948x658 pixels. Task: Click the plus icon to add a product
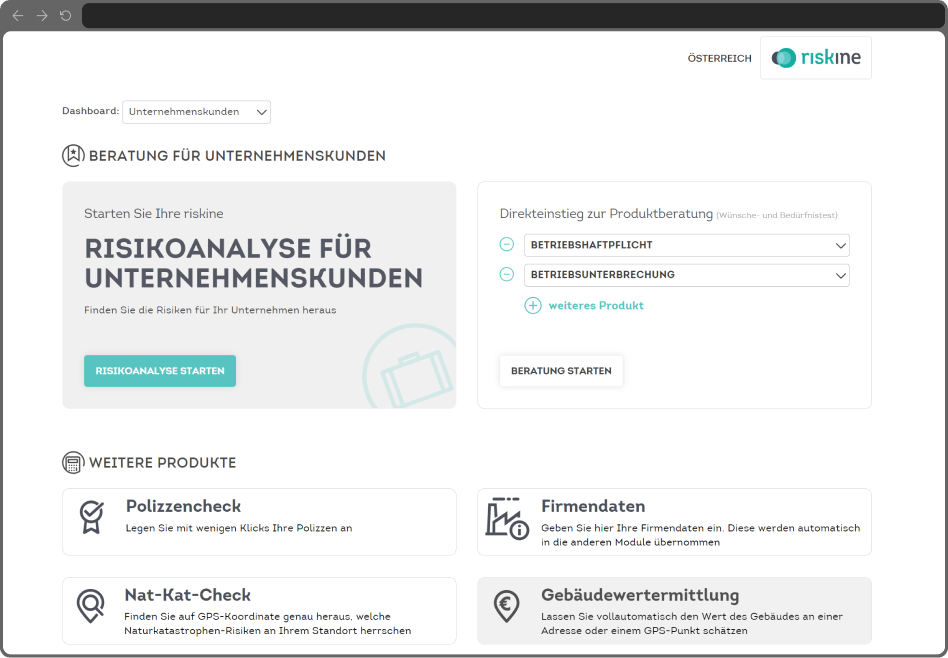point(533,305)
